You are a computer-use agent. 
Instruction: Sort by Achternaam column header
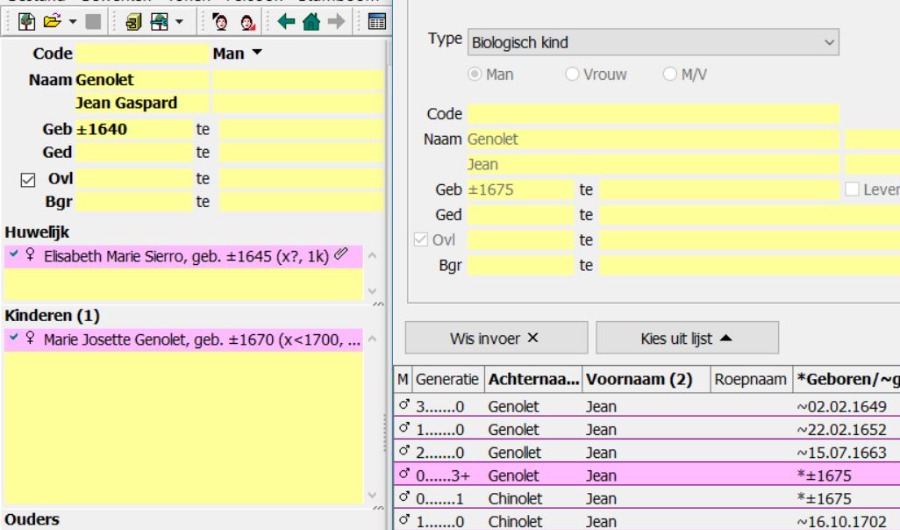point(531,380)
